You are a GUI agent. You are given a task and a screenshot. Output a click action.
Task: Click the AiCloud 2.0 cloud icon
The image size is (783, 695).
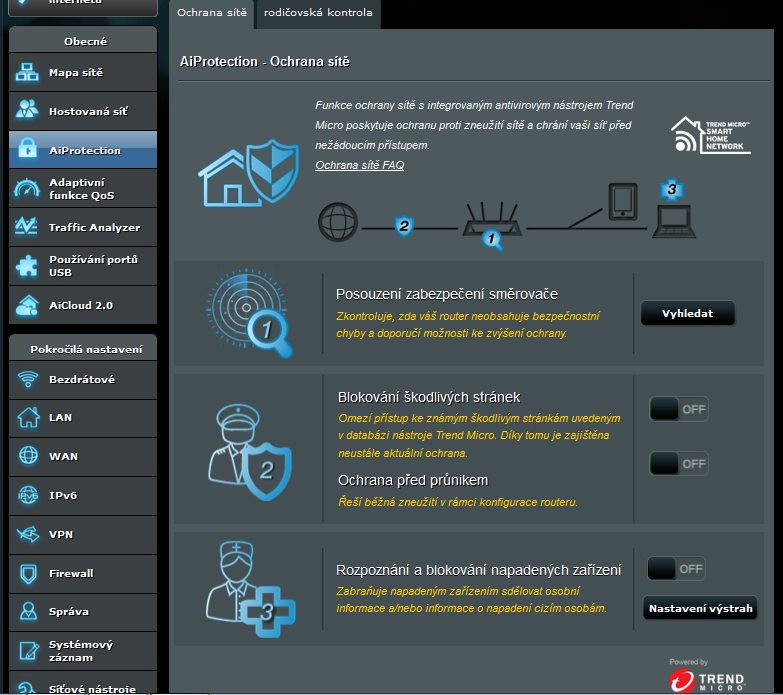coord(27,304)
